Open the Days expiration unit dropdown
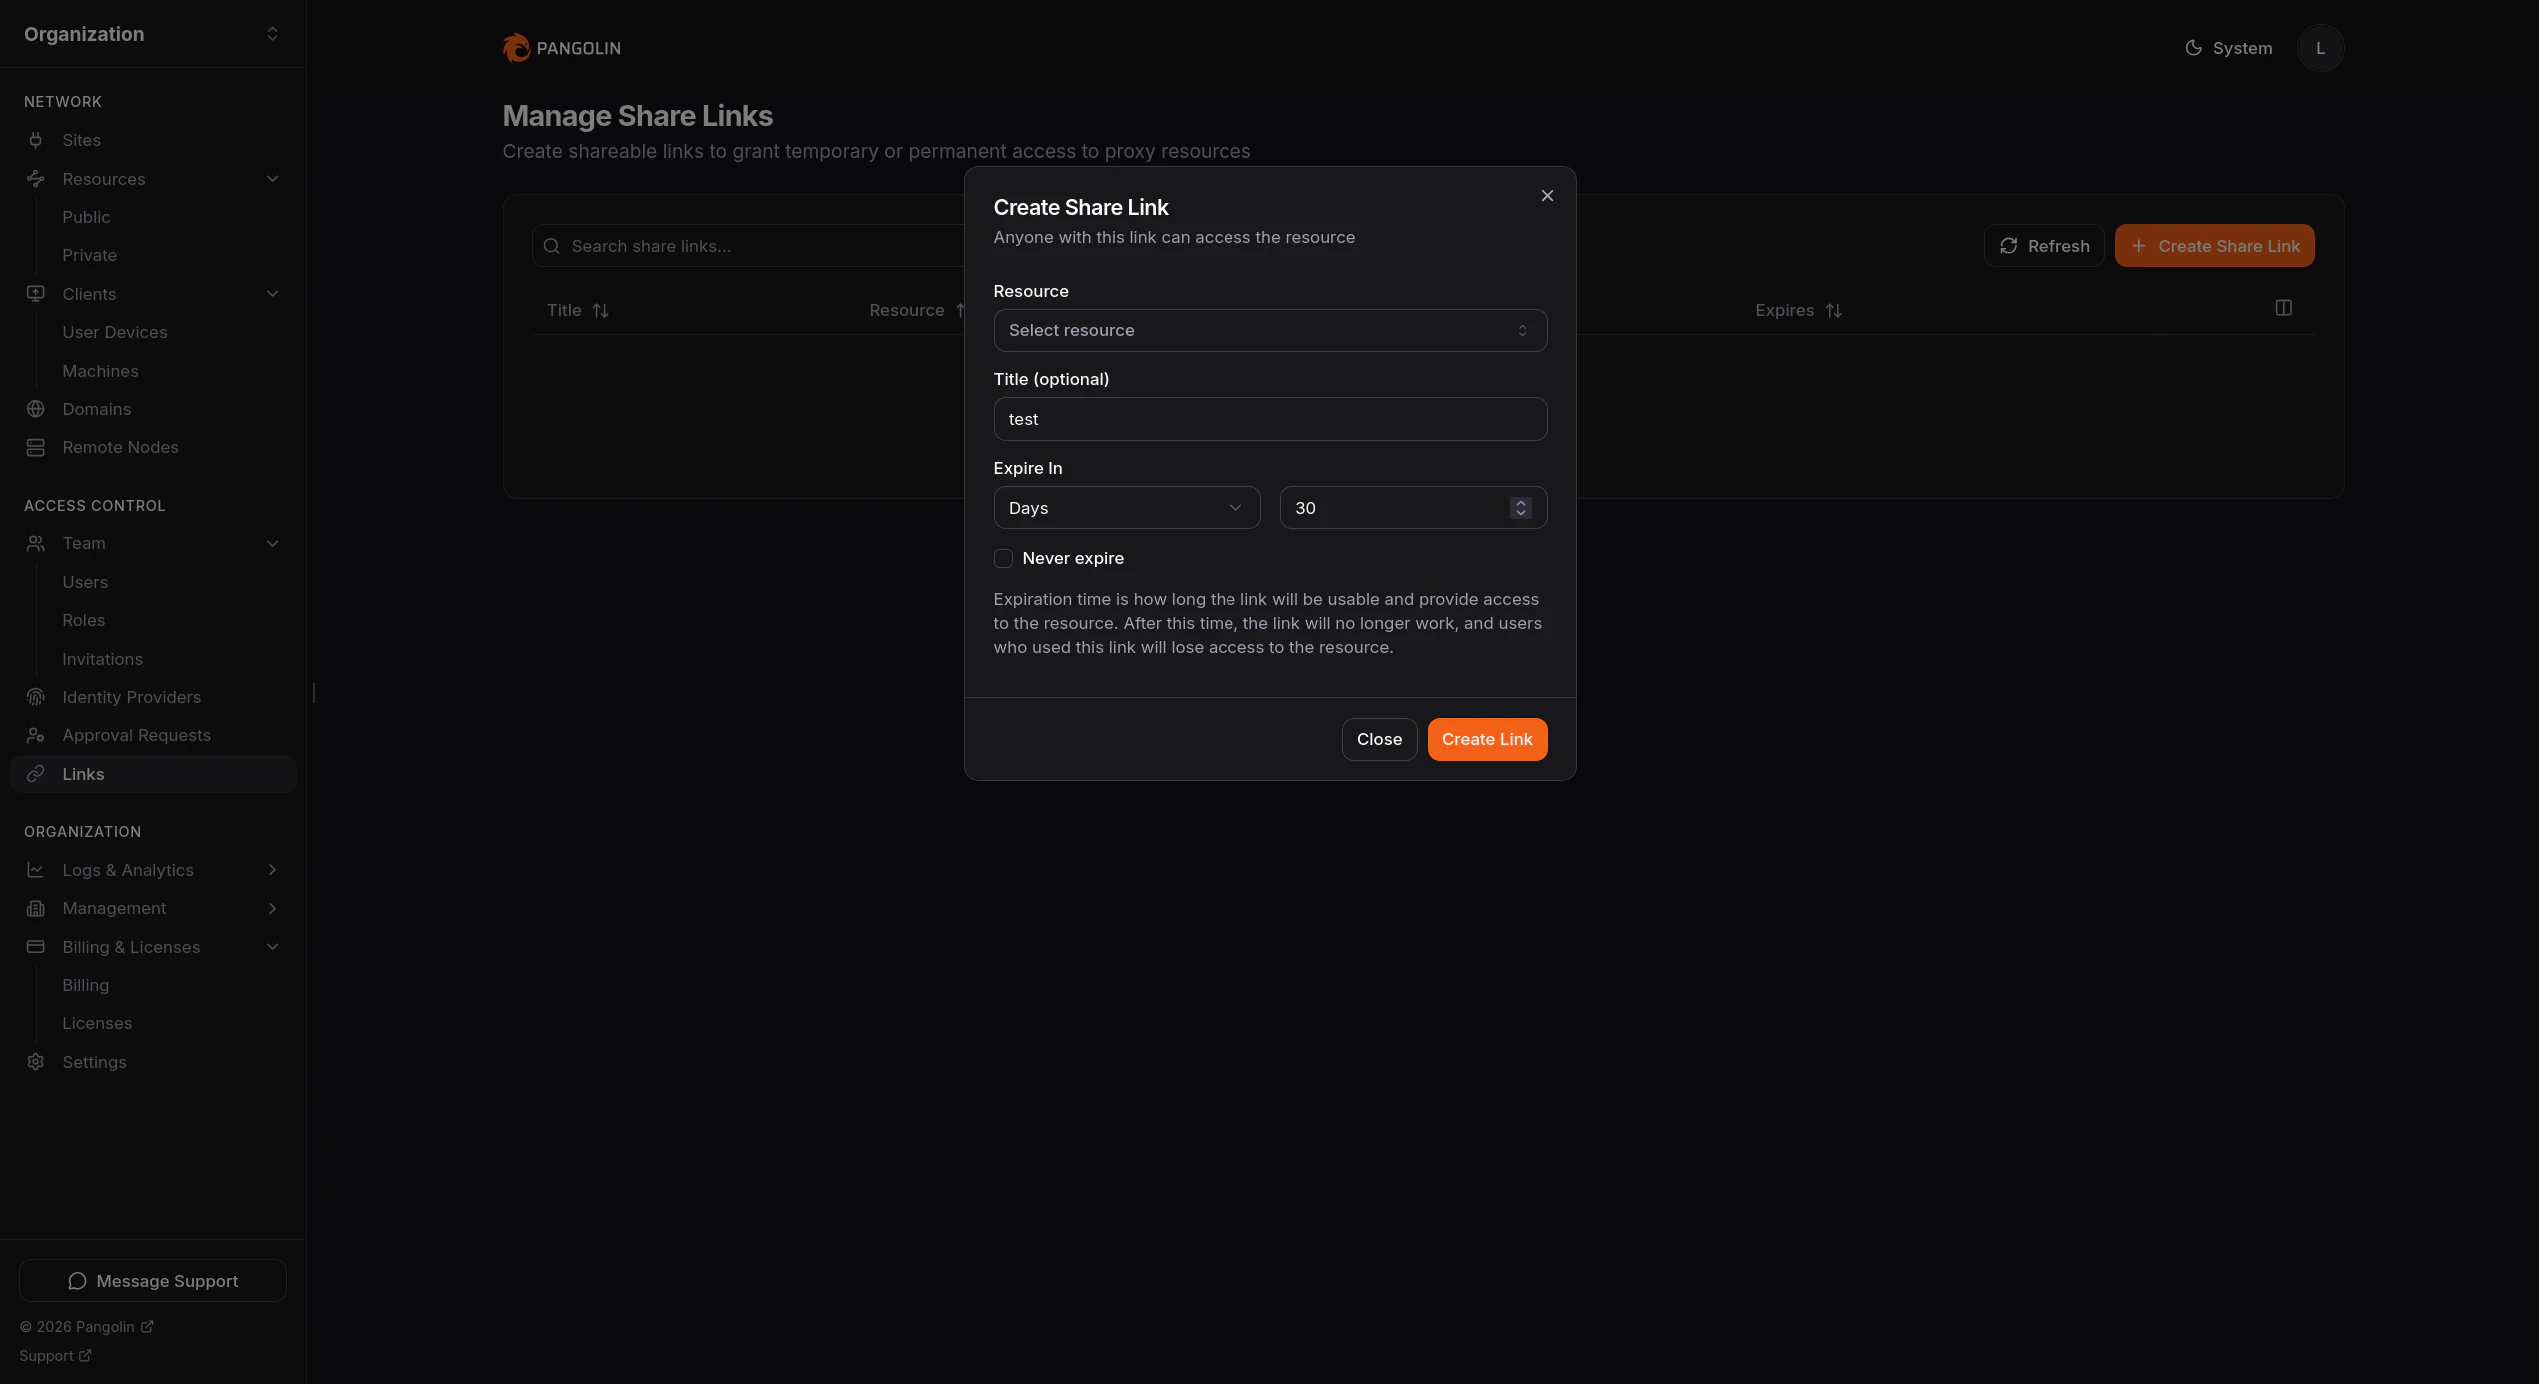Screen dimensions: 2541x1384 (1126, 507)
